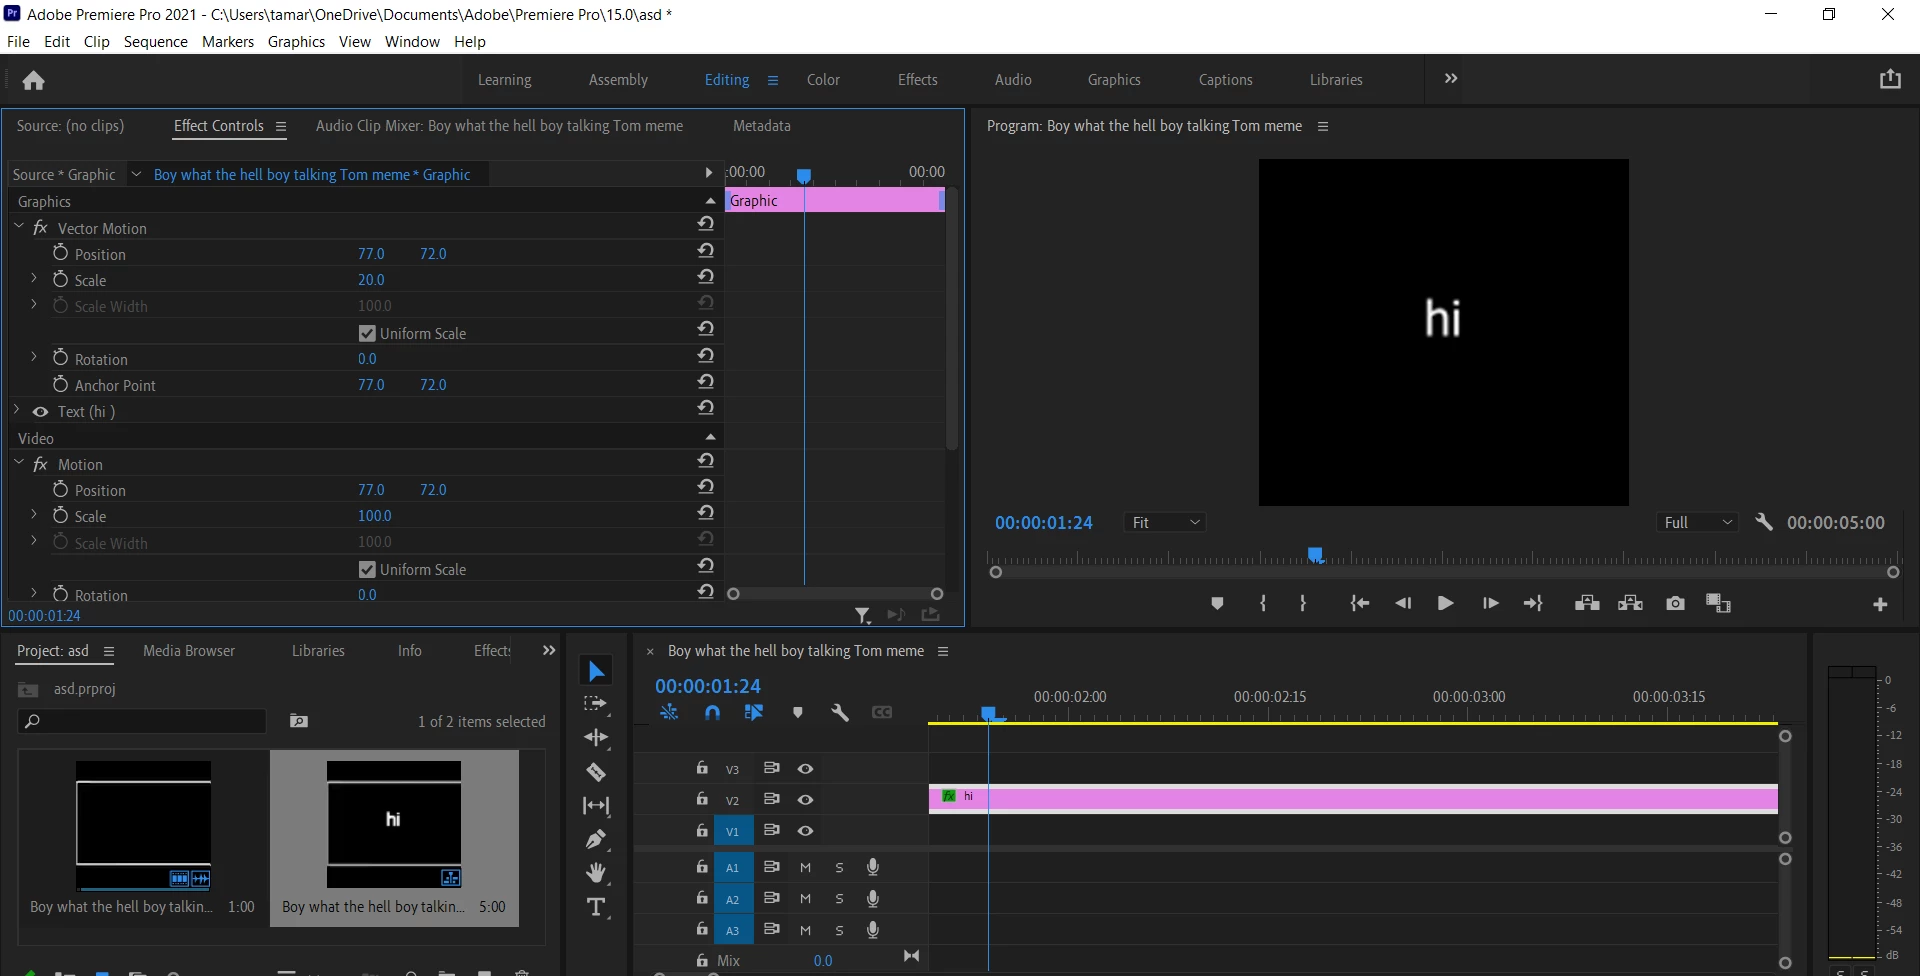Toggle V3 track output eye
The height and width of the screenshot is (976, 1920).
[805, 768]
